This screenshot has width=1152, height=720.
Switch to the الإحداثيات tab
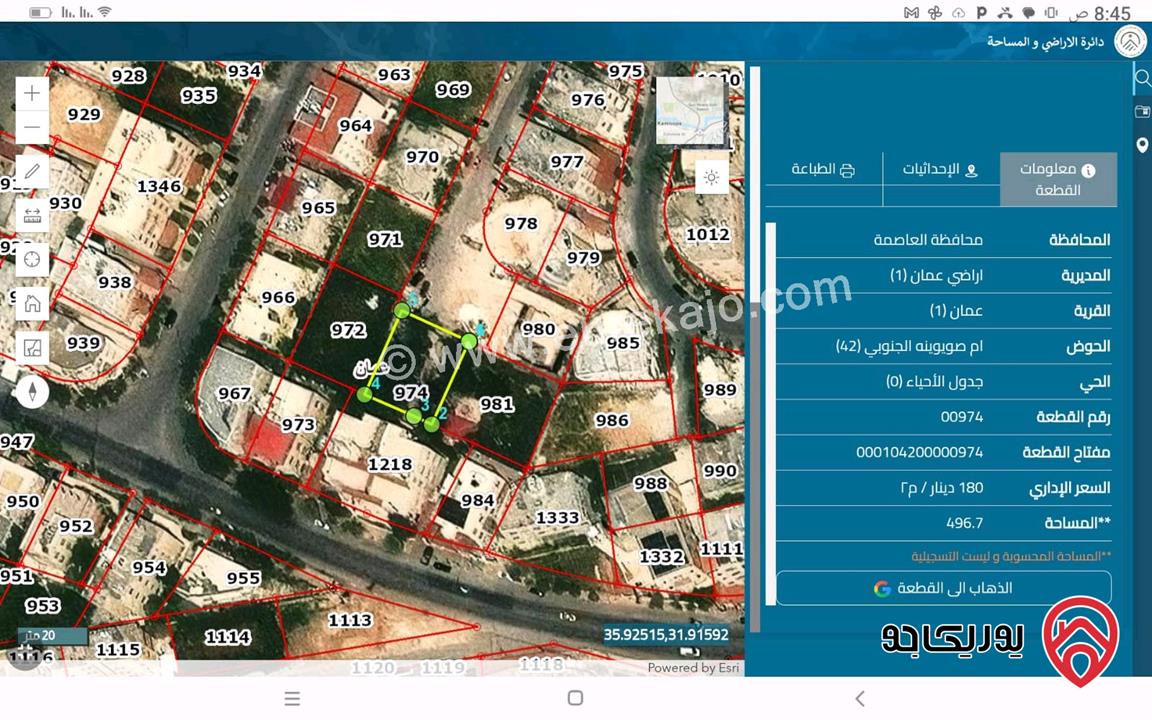[940, 170]
